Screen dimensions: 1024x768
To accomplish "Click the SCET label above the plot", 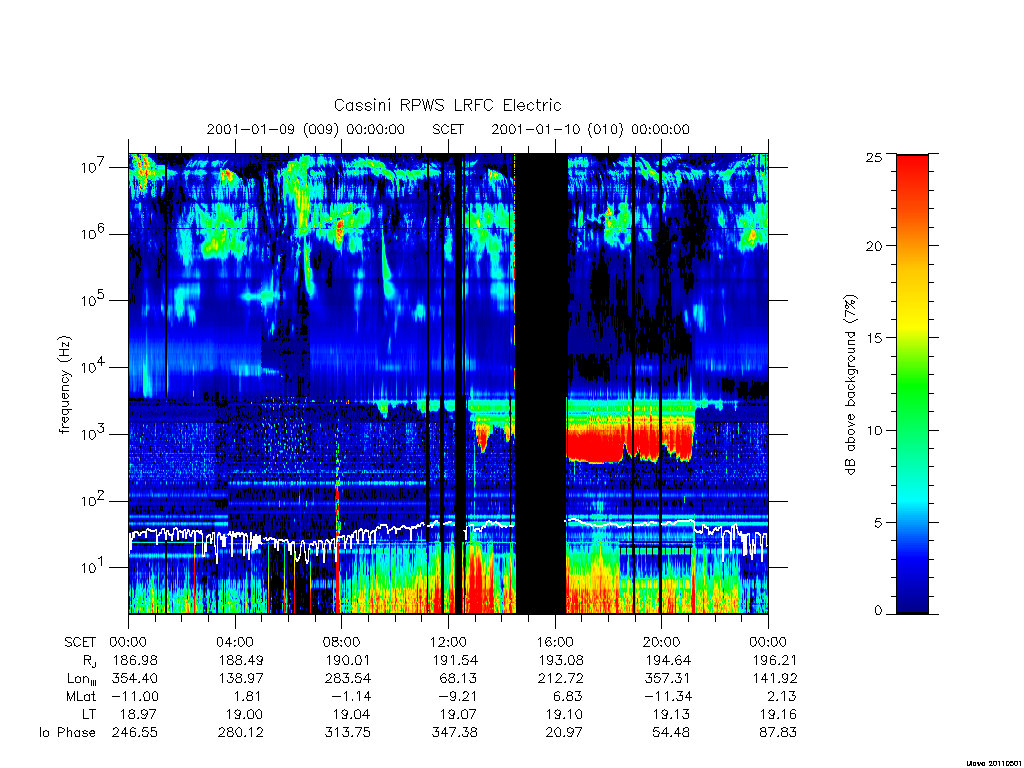I will click(x=448, y=129).
